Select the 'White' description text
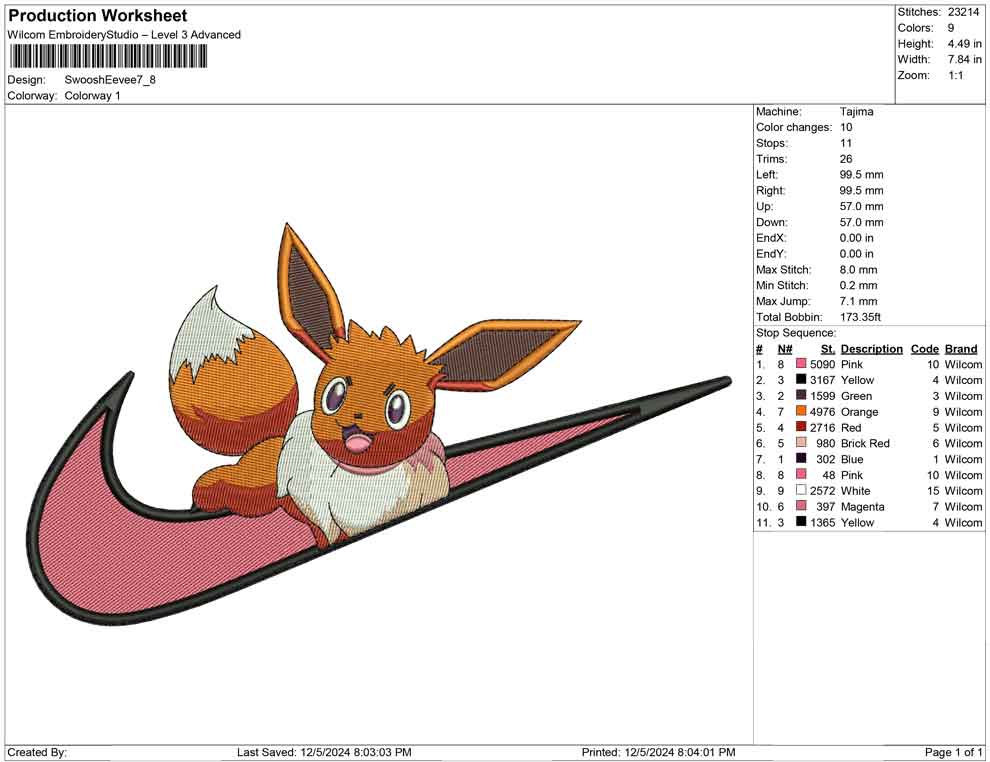990x762 pixels. [x=856, y=491]
